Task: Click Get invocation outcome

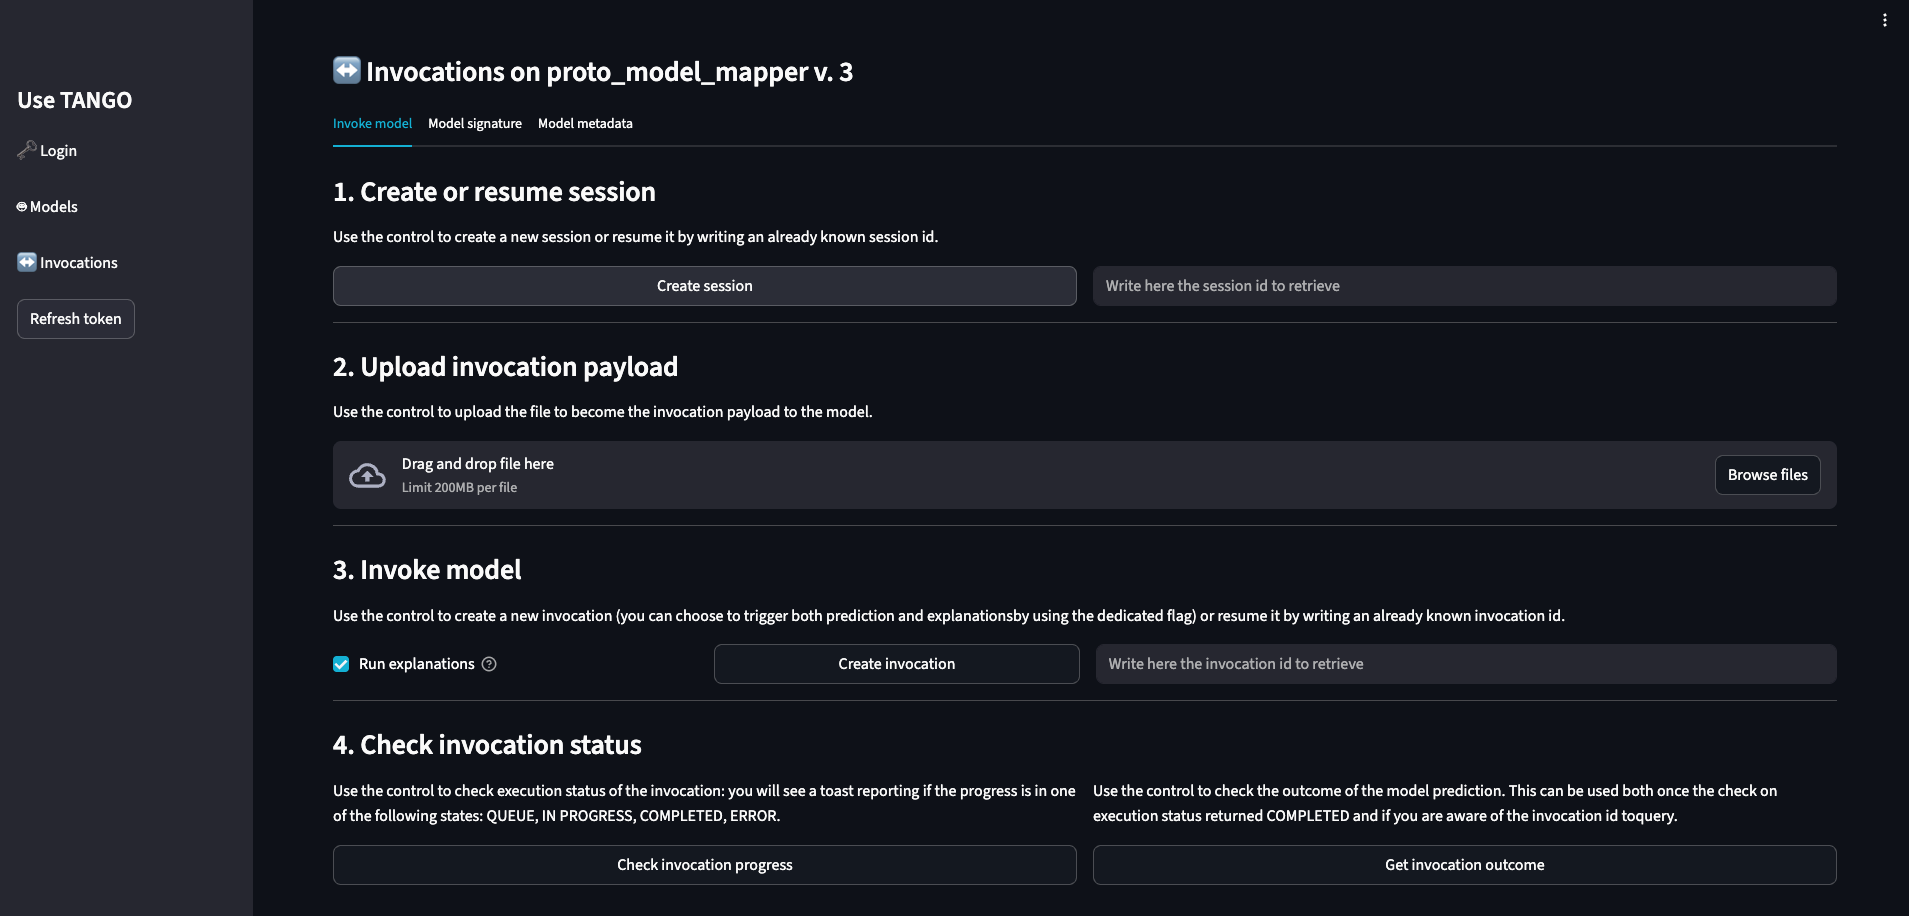Action: (1464, 865)
